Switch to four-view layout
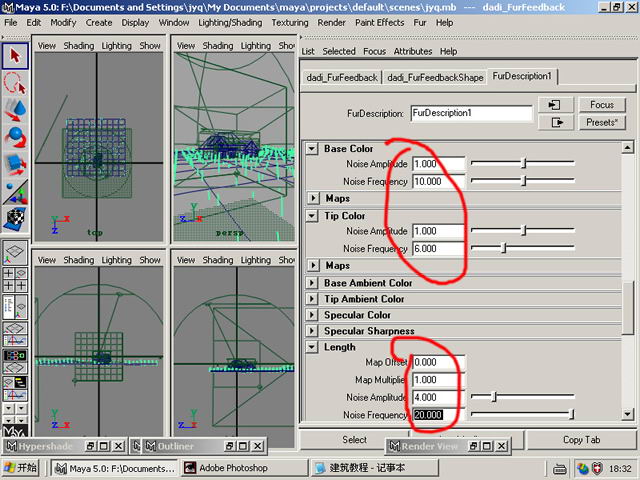 click(x=15, y=280)
